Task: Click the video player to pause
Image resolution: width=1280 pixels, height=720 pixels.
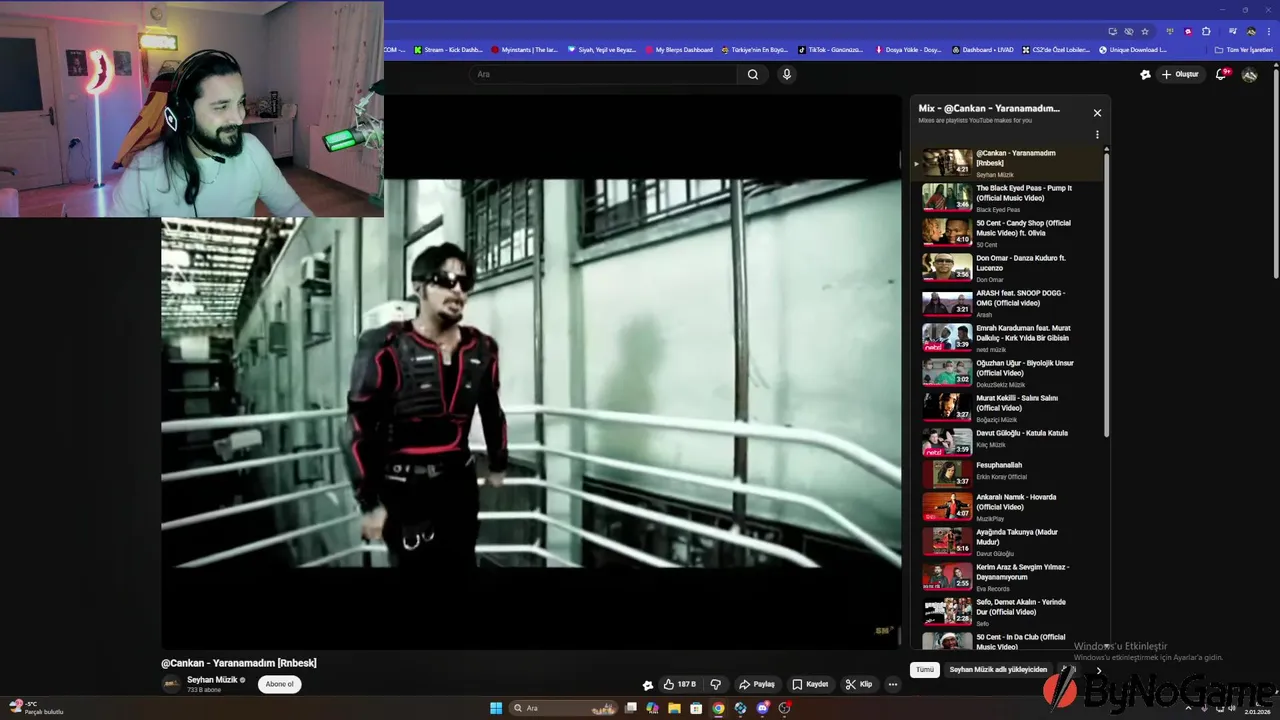Action: pos(531,372)
